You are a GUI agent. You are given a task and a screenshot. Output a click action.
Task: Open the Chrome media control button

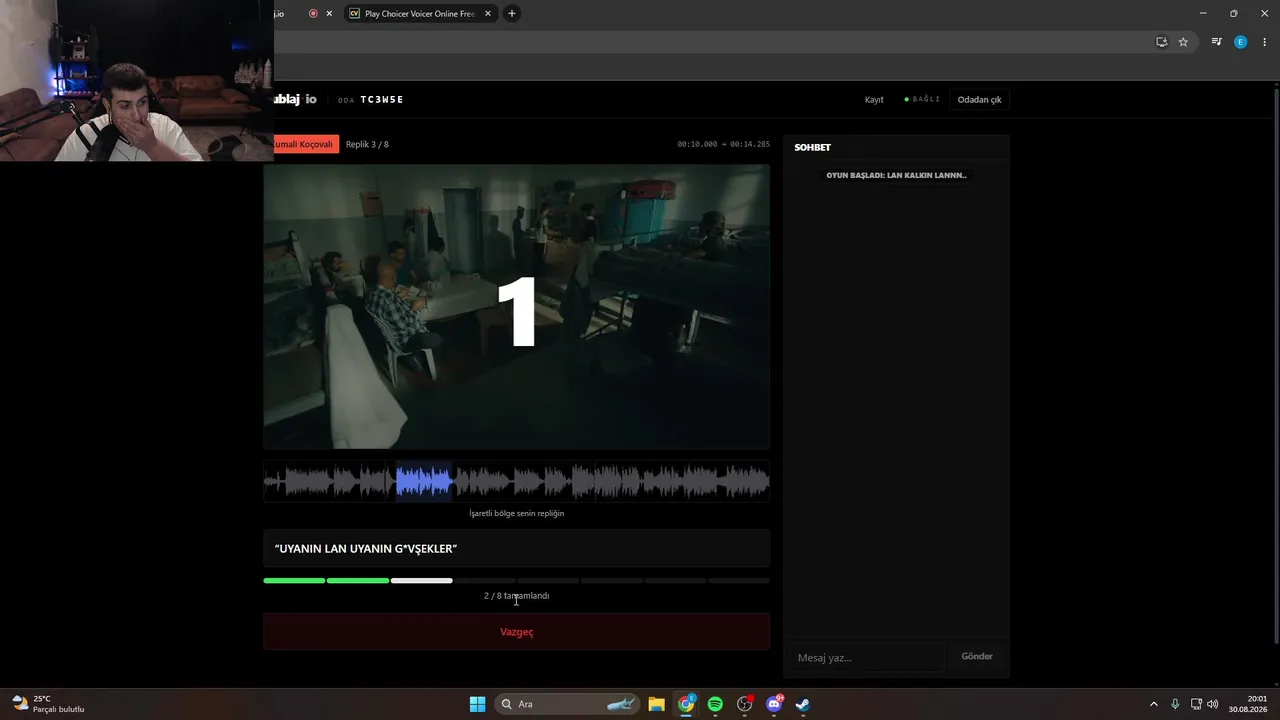point(1216,42)
